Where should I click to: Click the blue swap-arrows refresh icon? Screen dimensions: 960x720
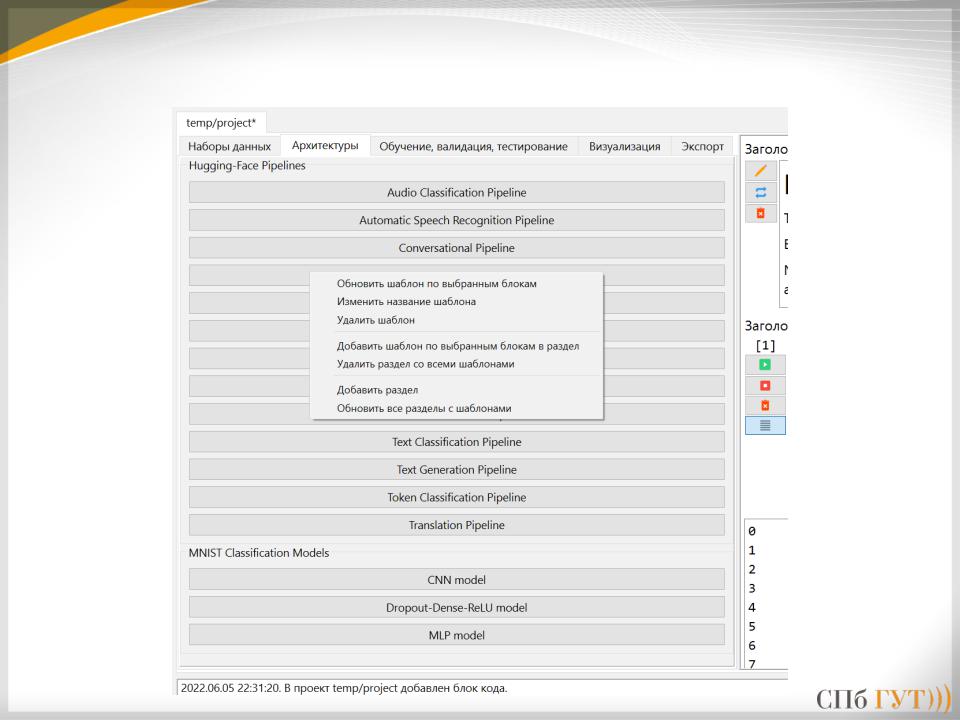tap(760, 192)
